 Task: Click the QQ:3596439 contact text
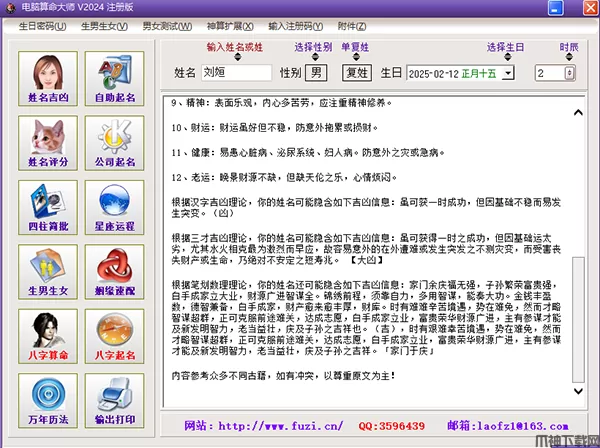point(391,426)
